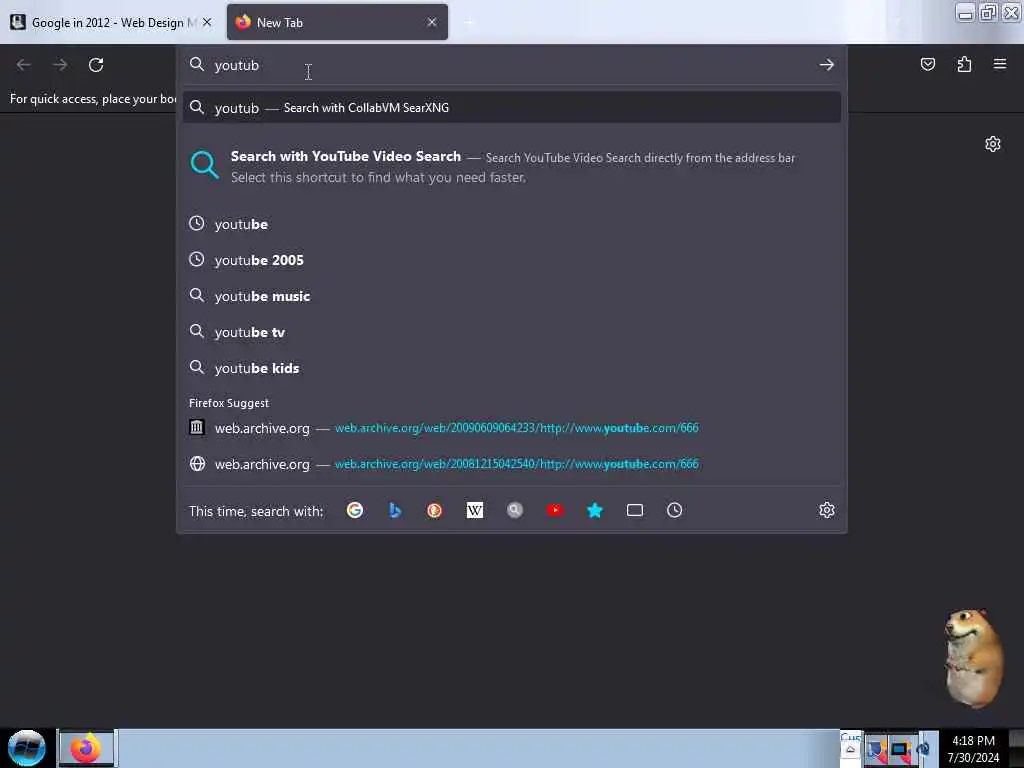Click the taskbar clock showing 4:18 PM
The height and width of the screenshot is (768, 1024).
[973, 749]
